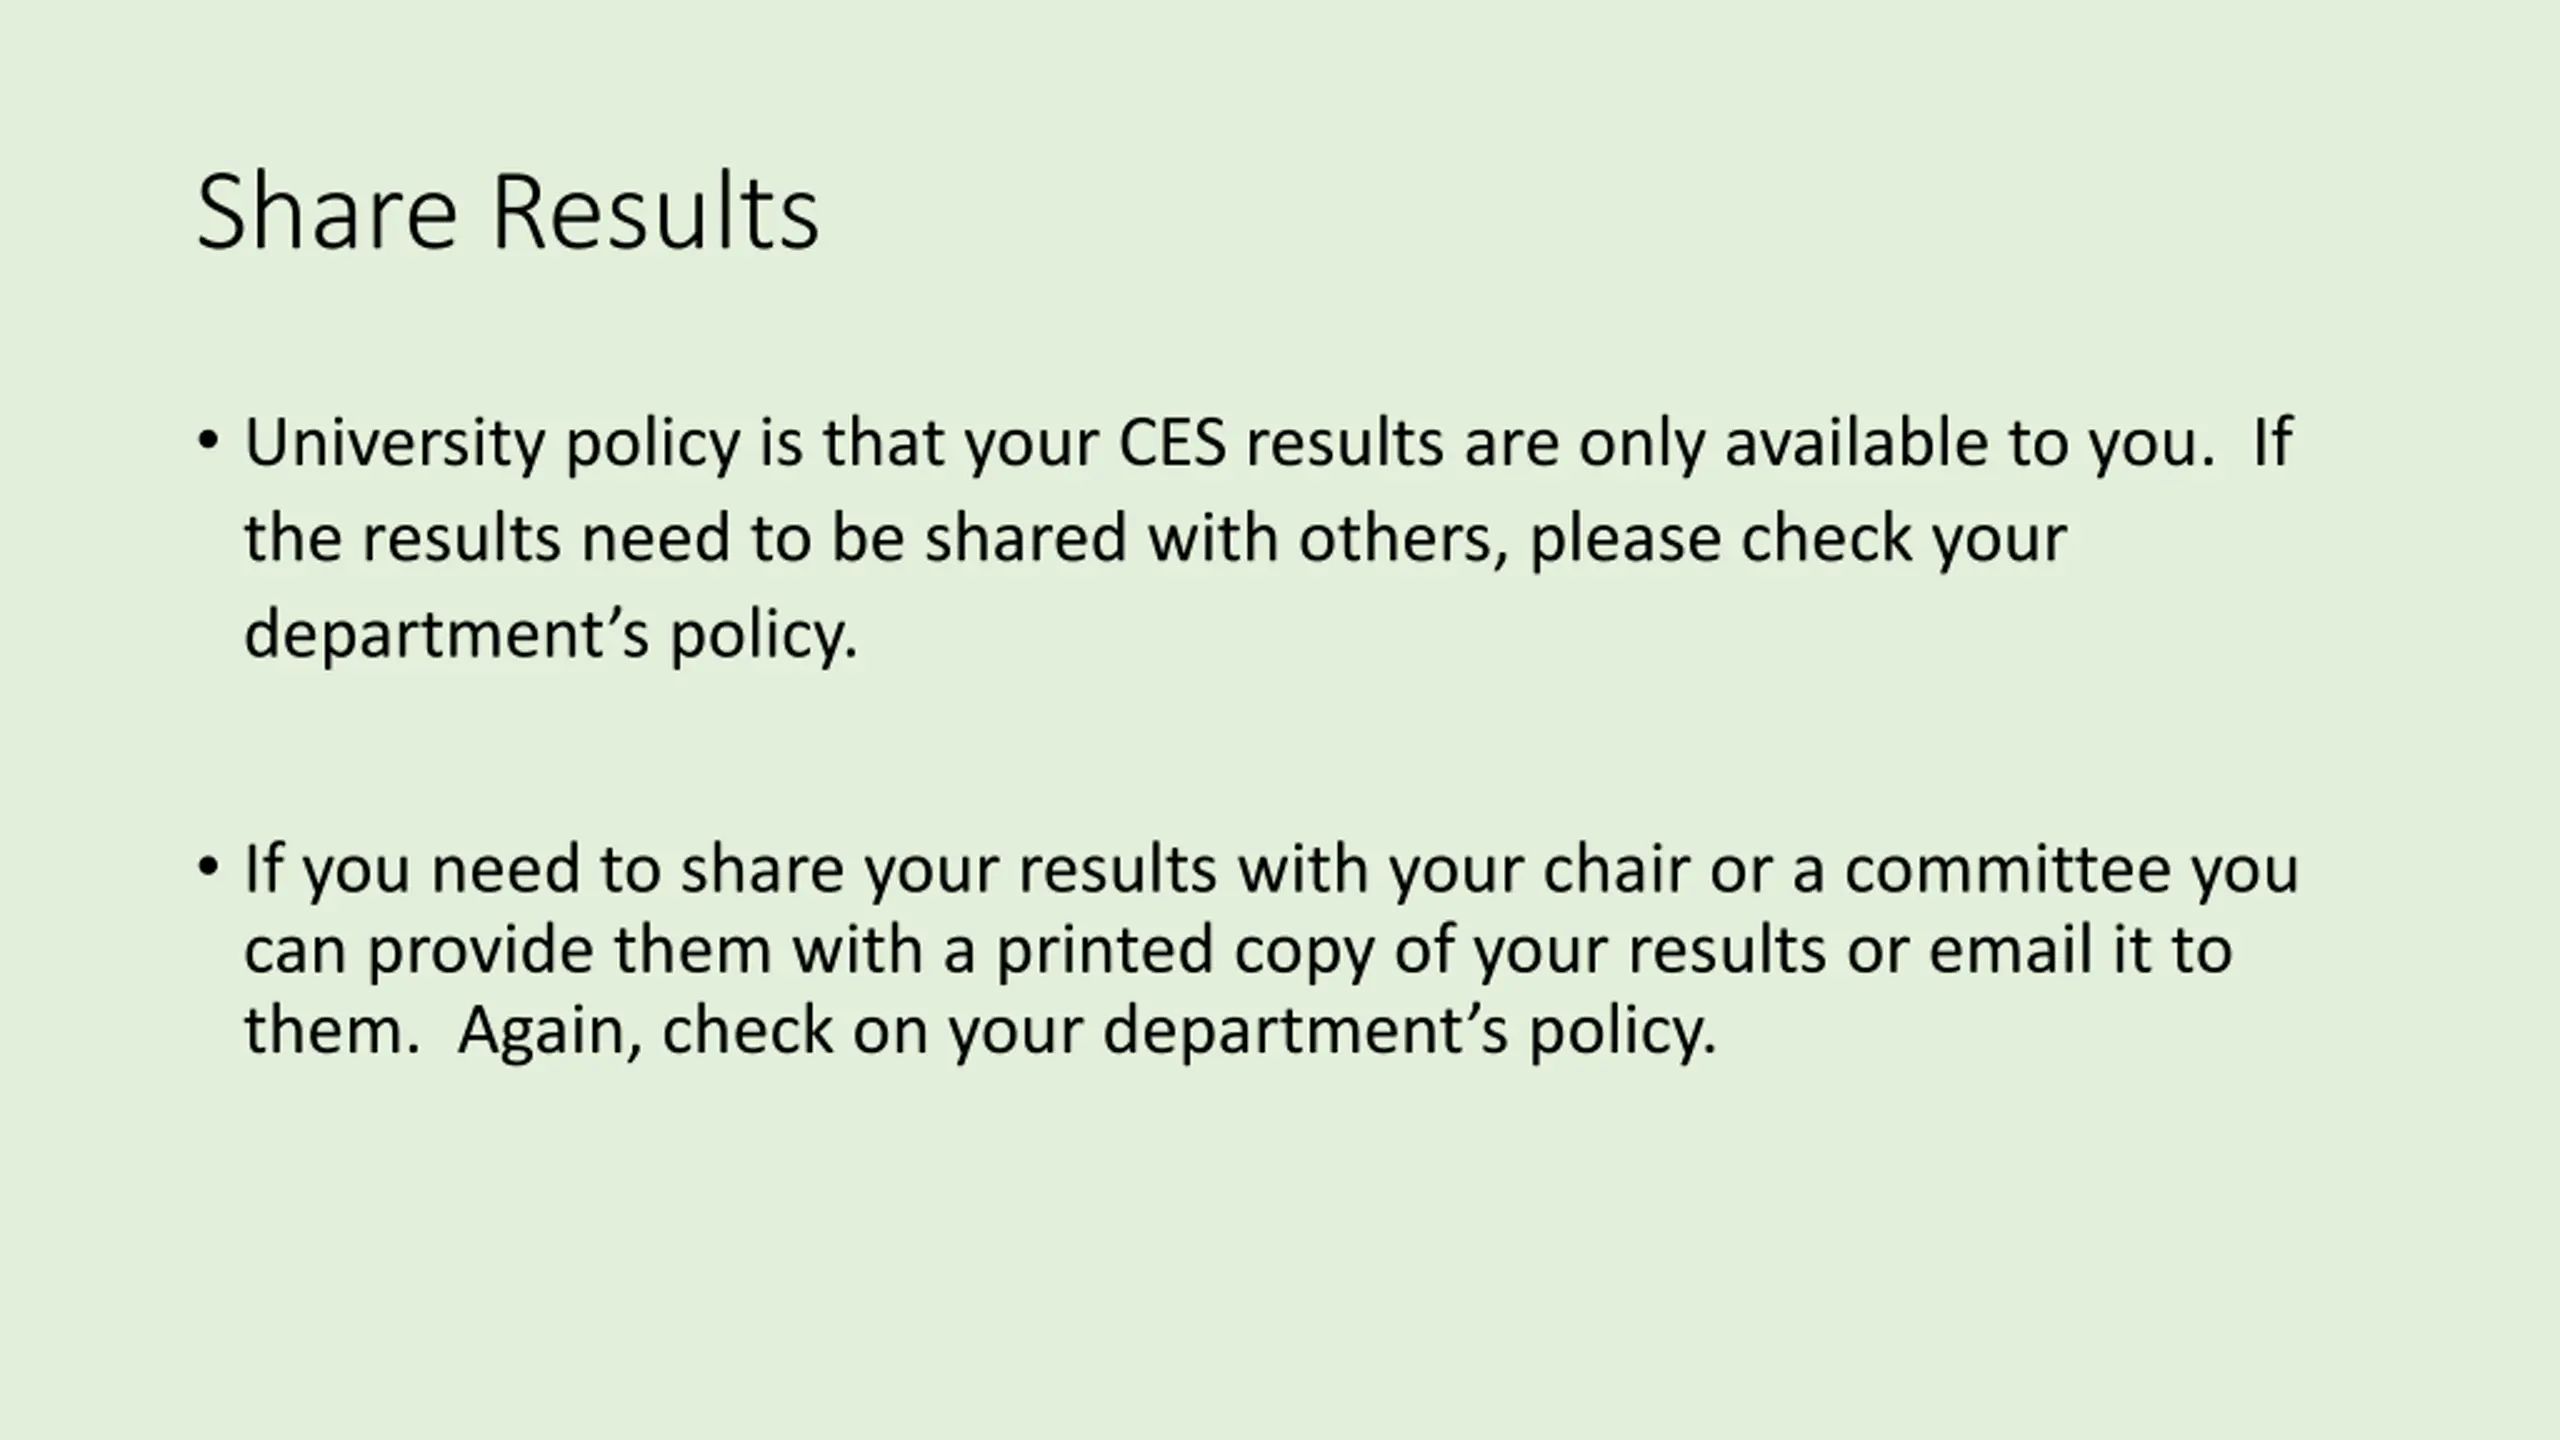
Task: Click the word University in first bullet
Action: (x=394, y=444)
